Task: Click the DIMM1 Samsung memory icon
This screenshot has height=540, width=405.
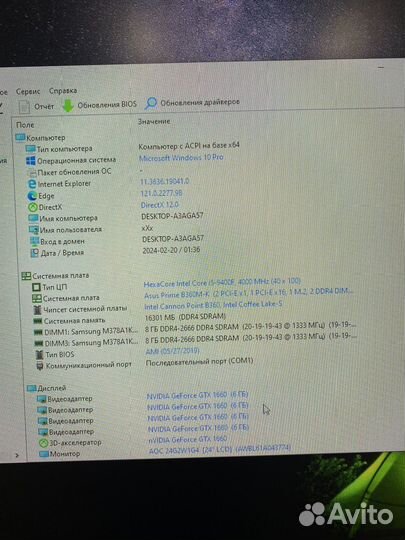Action: pos(38,333)
